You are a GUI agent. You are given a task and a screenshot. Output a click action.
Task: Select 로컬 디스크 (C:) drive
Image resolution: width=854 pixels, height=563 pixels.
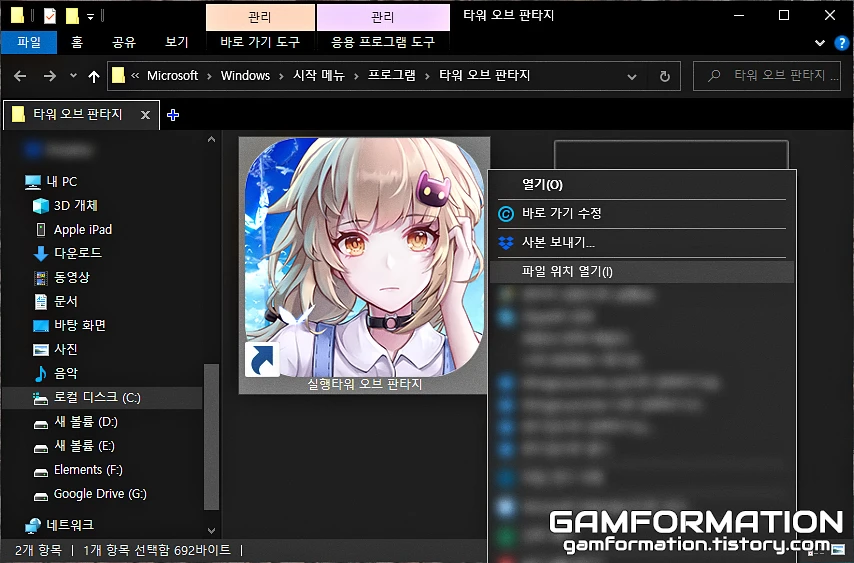102,397
